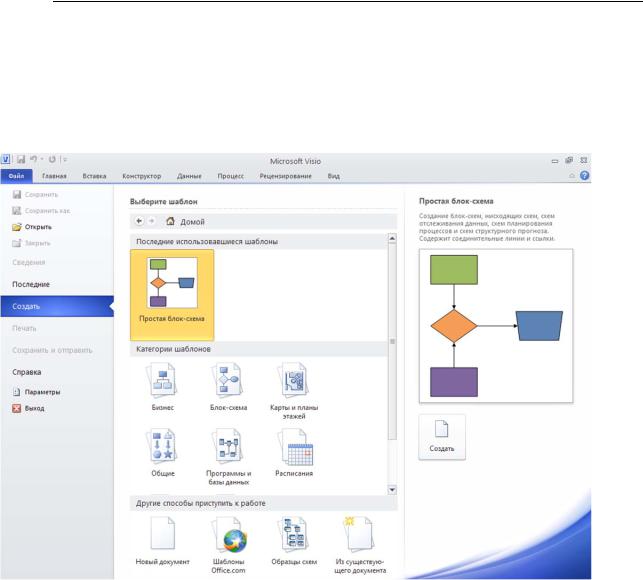Click Сохранить как in the backstage menu
The width and height of the screenshot is (643, 580).
(41, 211)
